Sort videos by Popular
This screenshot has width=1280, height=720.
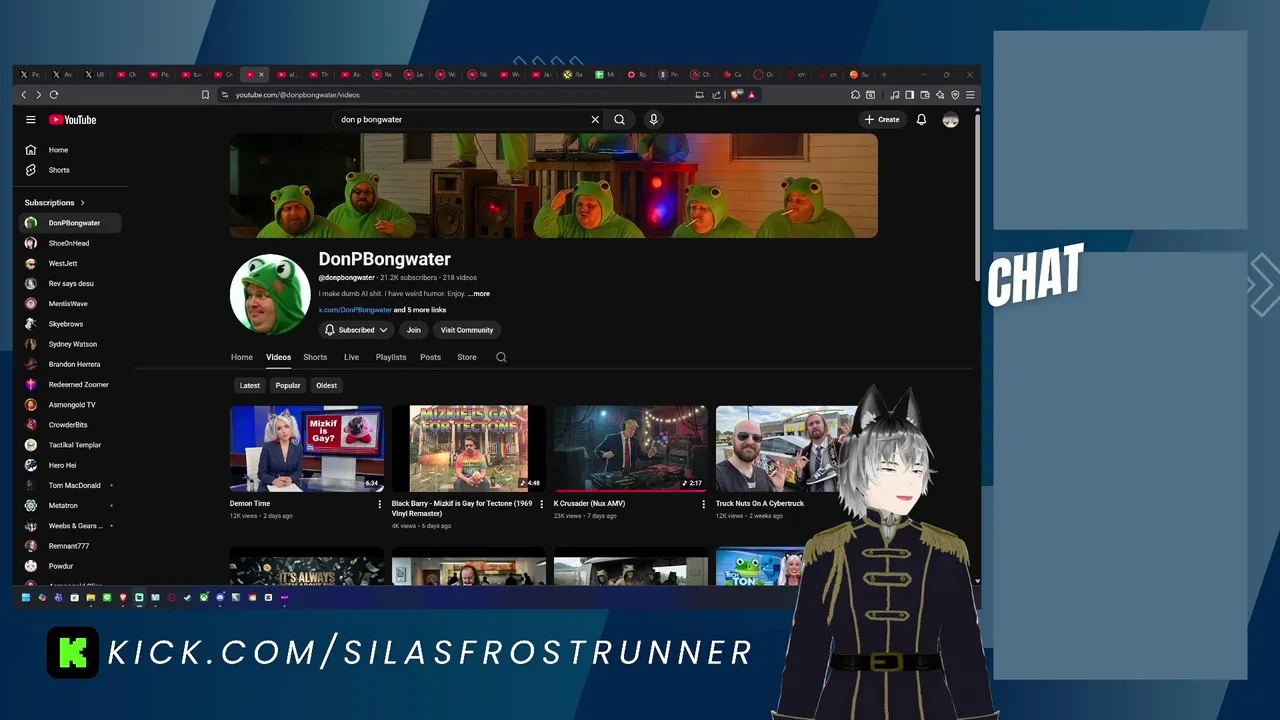288,385
